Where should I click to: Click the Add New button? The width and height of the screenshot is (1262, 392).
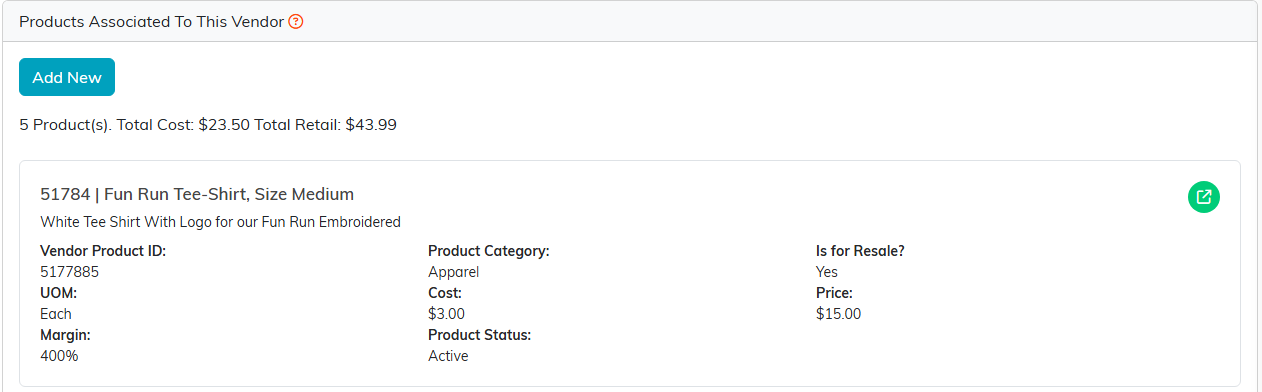(67, 77)
